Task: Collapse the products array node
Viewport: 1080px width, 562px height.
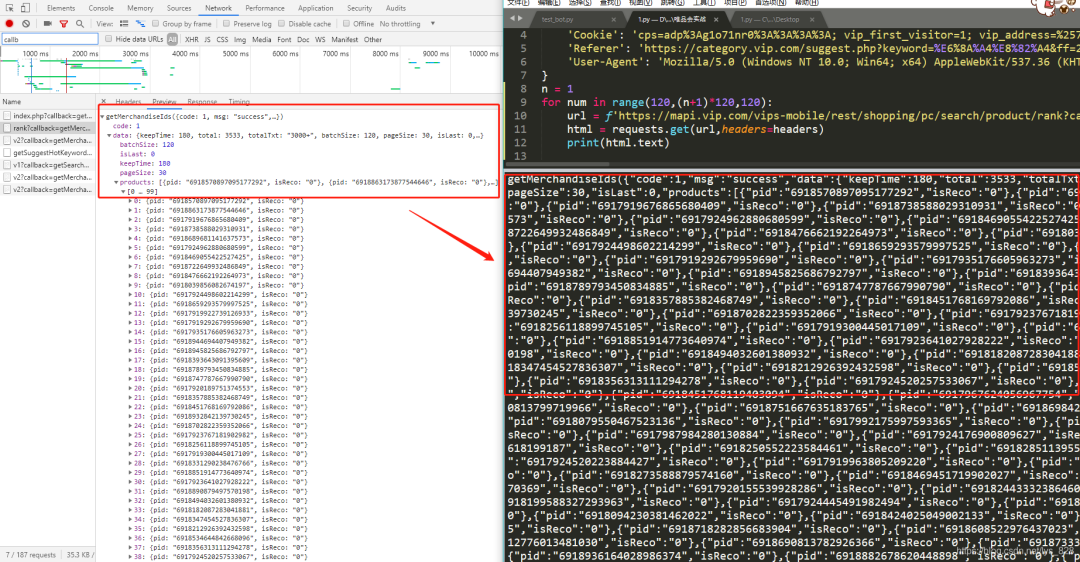Action: tap(116, 183)
